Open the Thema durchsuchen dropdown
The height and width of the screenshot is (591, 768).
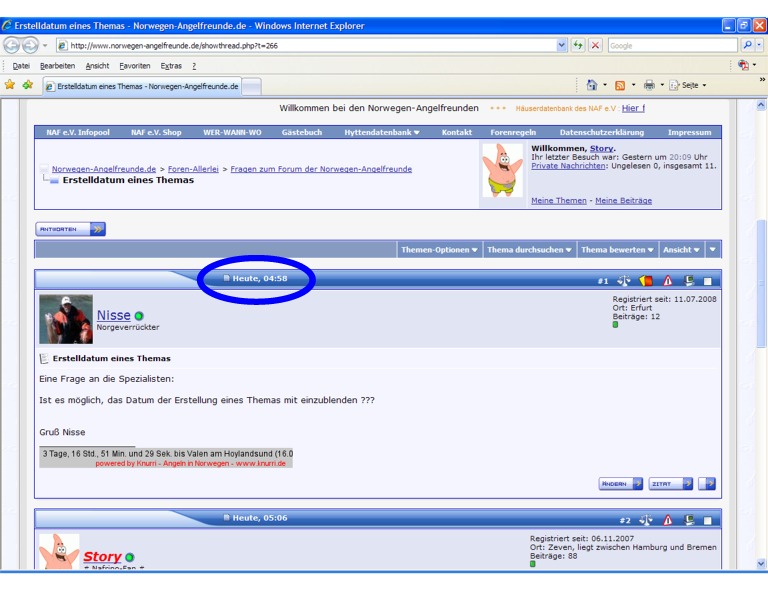point(530,250)
